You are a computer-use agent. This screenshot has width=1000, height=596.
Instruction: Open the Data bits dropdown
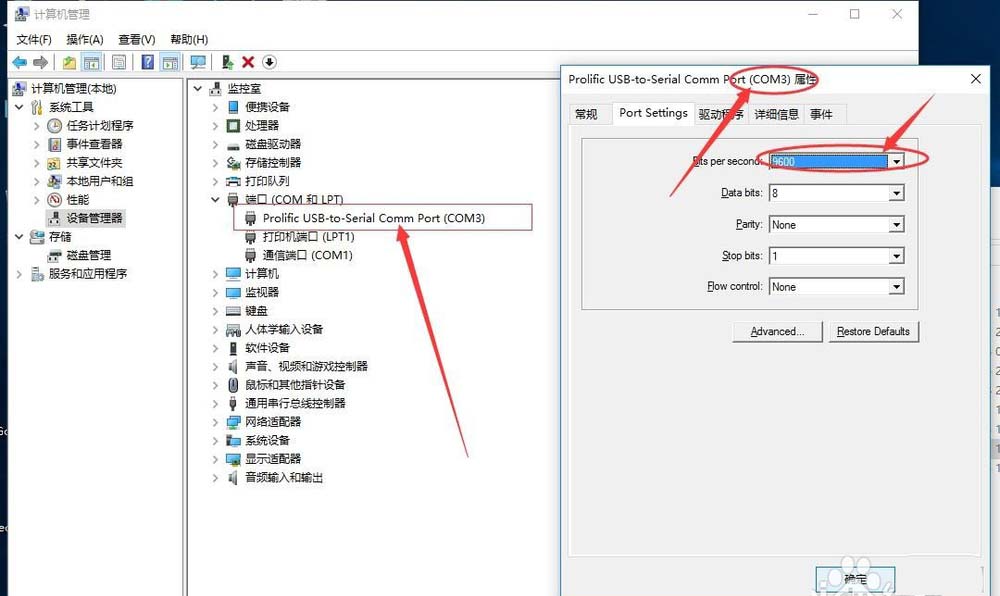[896, 193]
